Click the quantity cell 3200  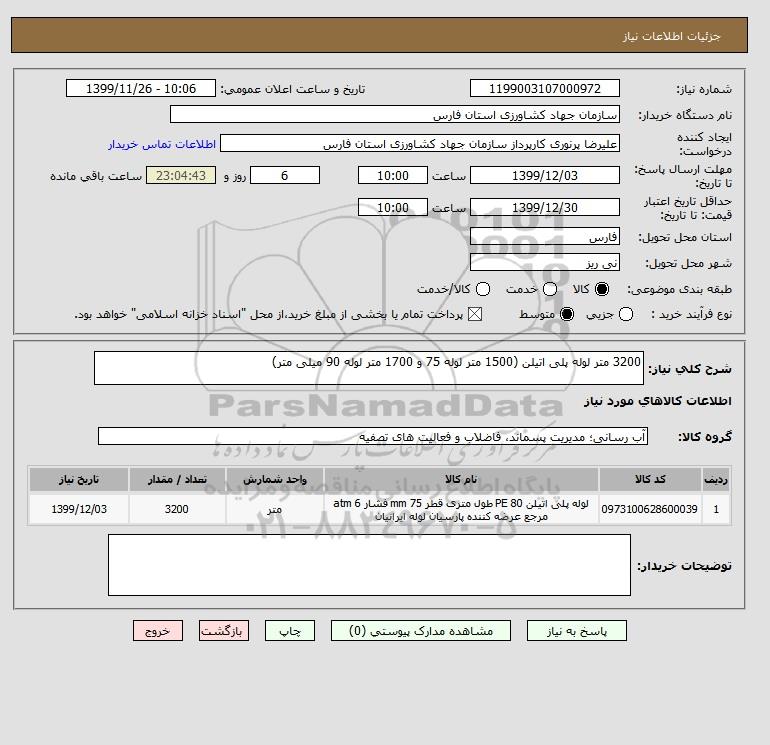tap(177, 509)
